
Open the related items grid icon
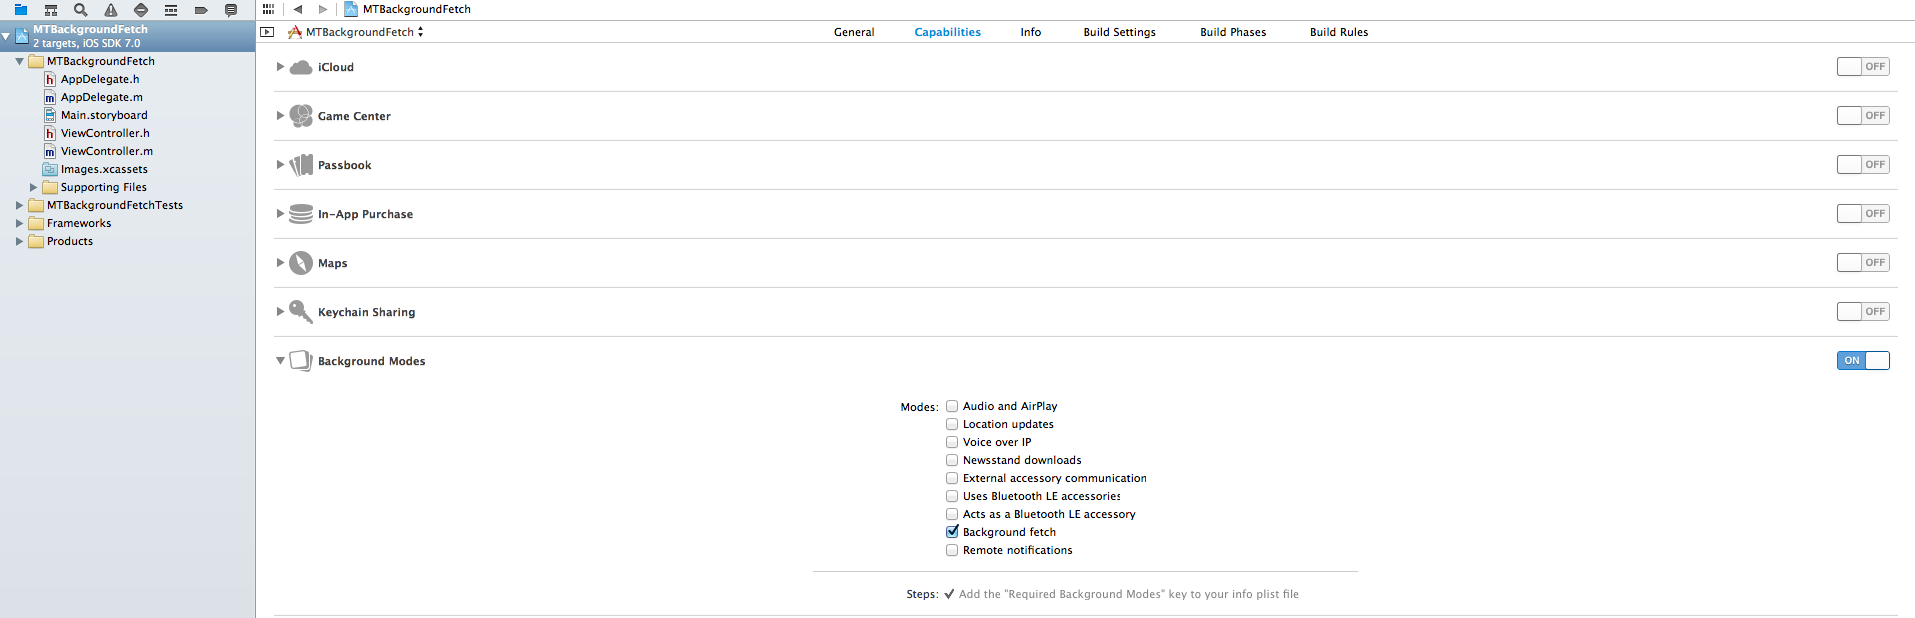[268, 9]
